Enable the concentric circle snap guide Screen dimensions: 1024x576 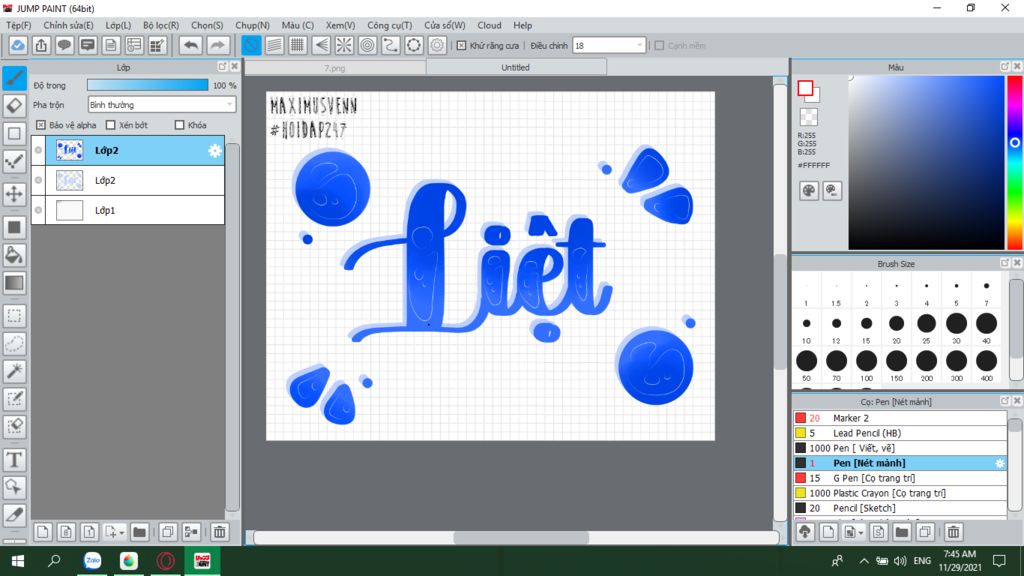368,46
